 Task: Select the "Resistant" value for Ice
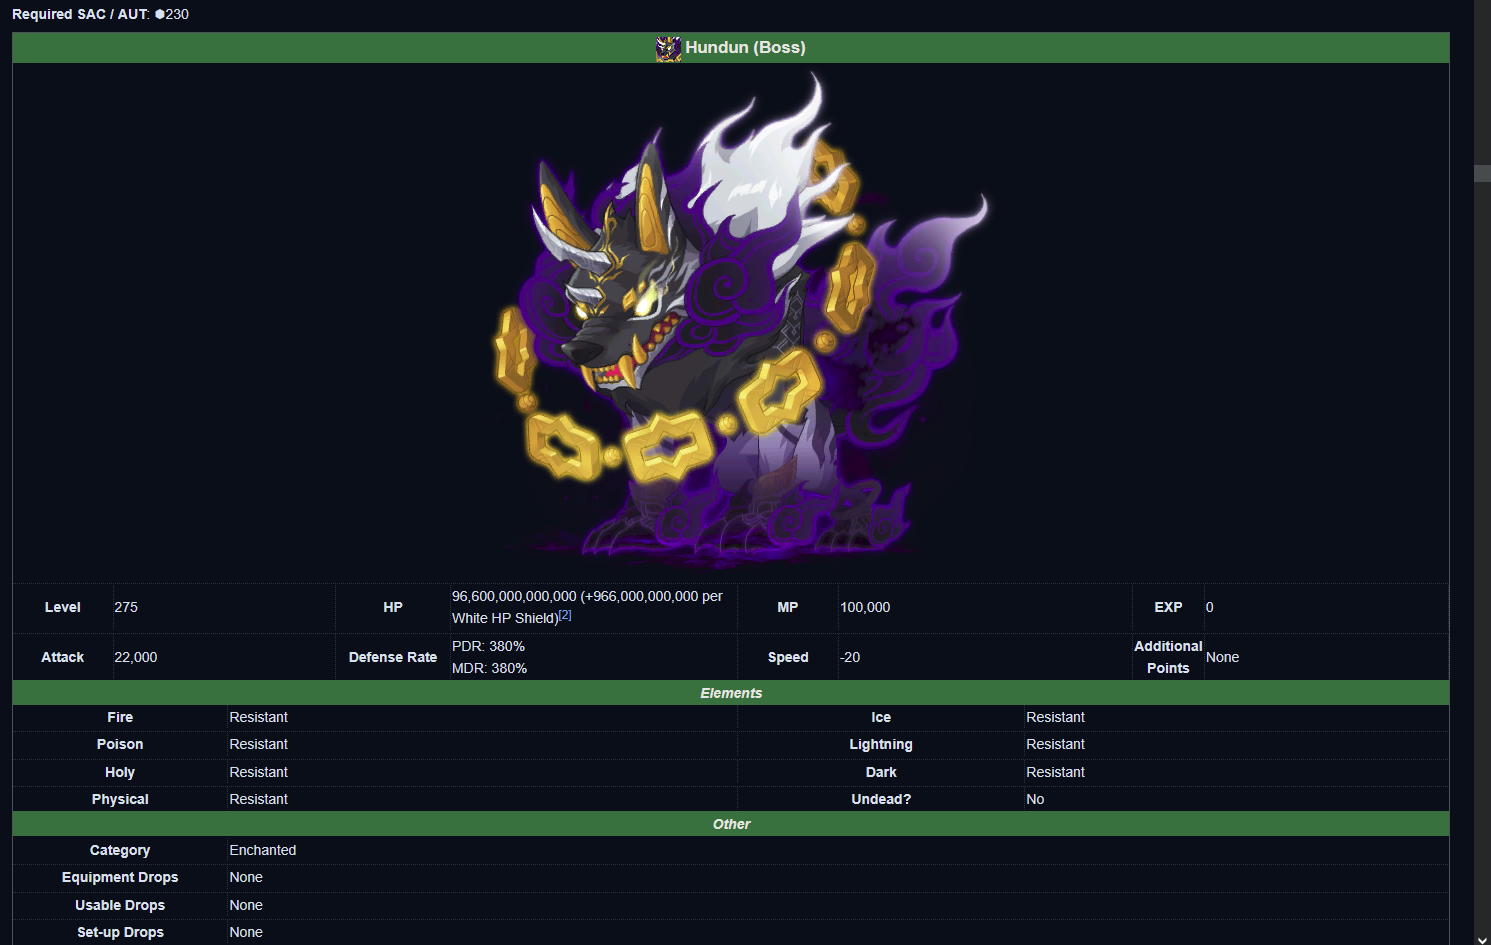pyautogui.click(x=1055, y=717)
